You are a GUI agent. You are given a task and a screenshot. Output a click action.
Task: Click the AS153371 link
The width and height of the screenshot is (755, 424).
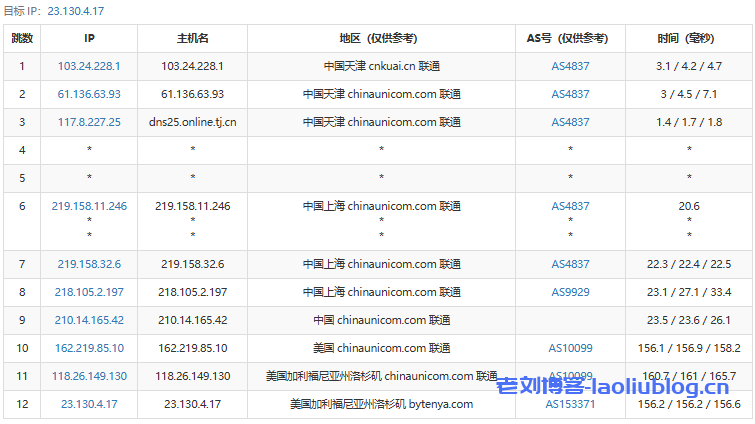tap(570, 404)
